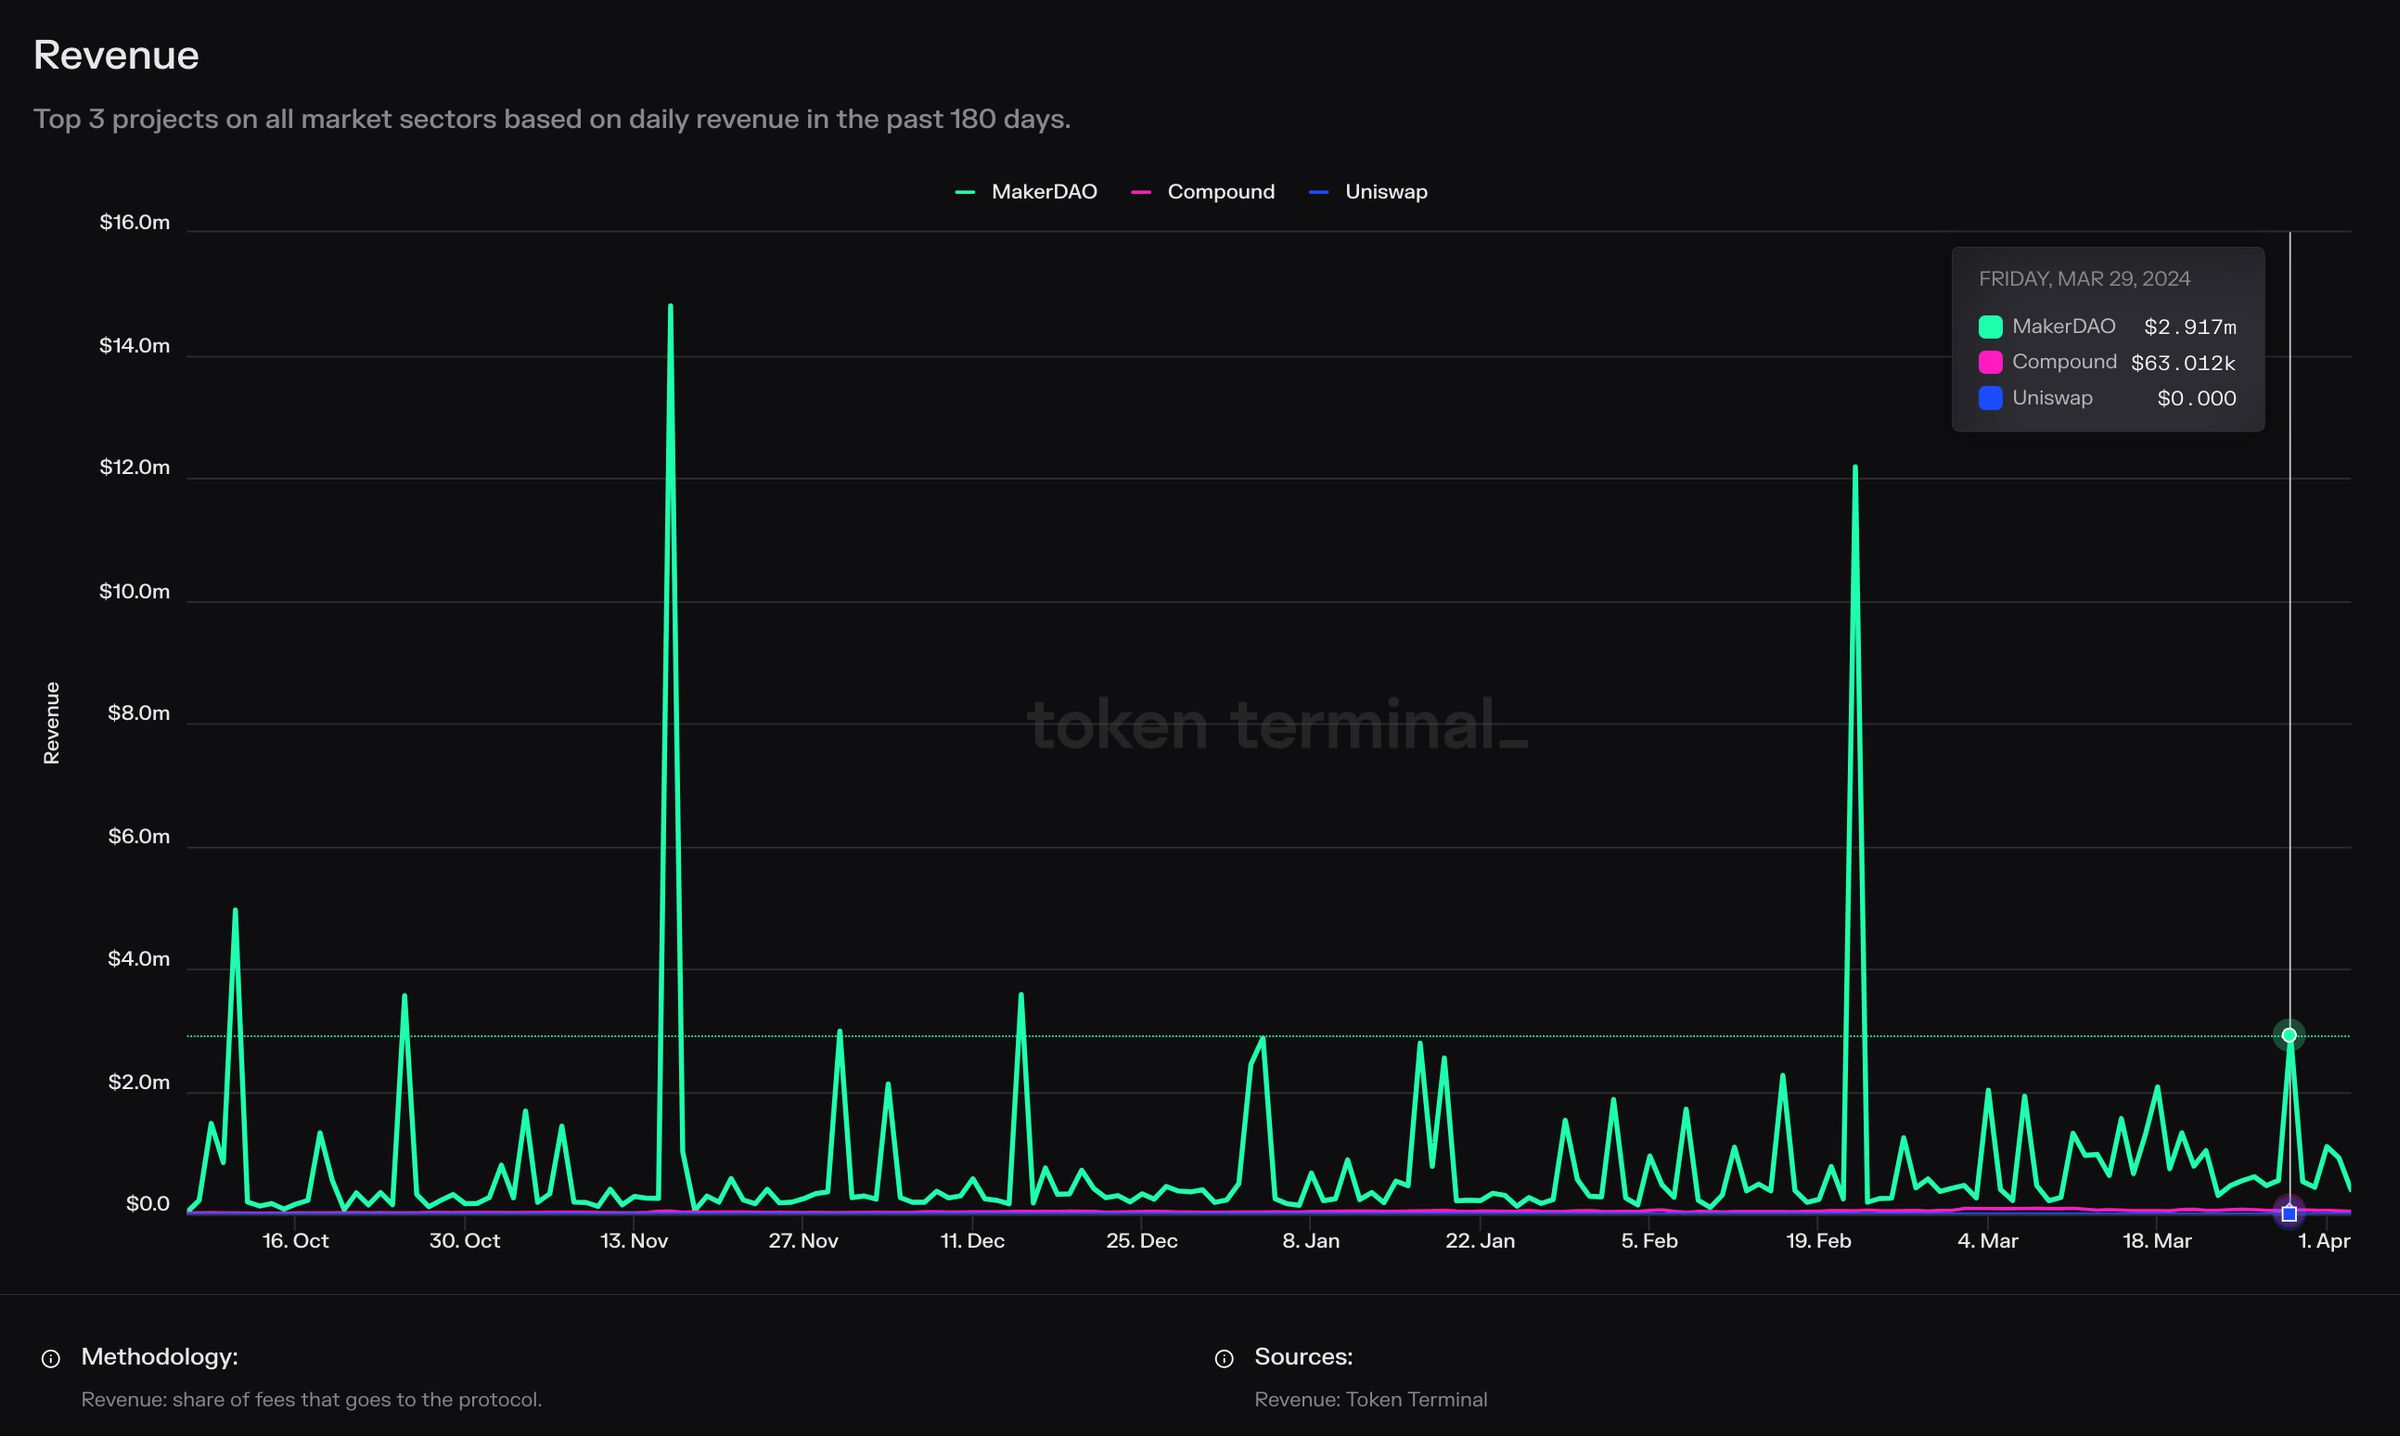Image resolution: width=2400 pixels, height=1436 pixels.
Task: Click the '13. Nov' x-axis date label
Action: 634,1241
